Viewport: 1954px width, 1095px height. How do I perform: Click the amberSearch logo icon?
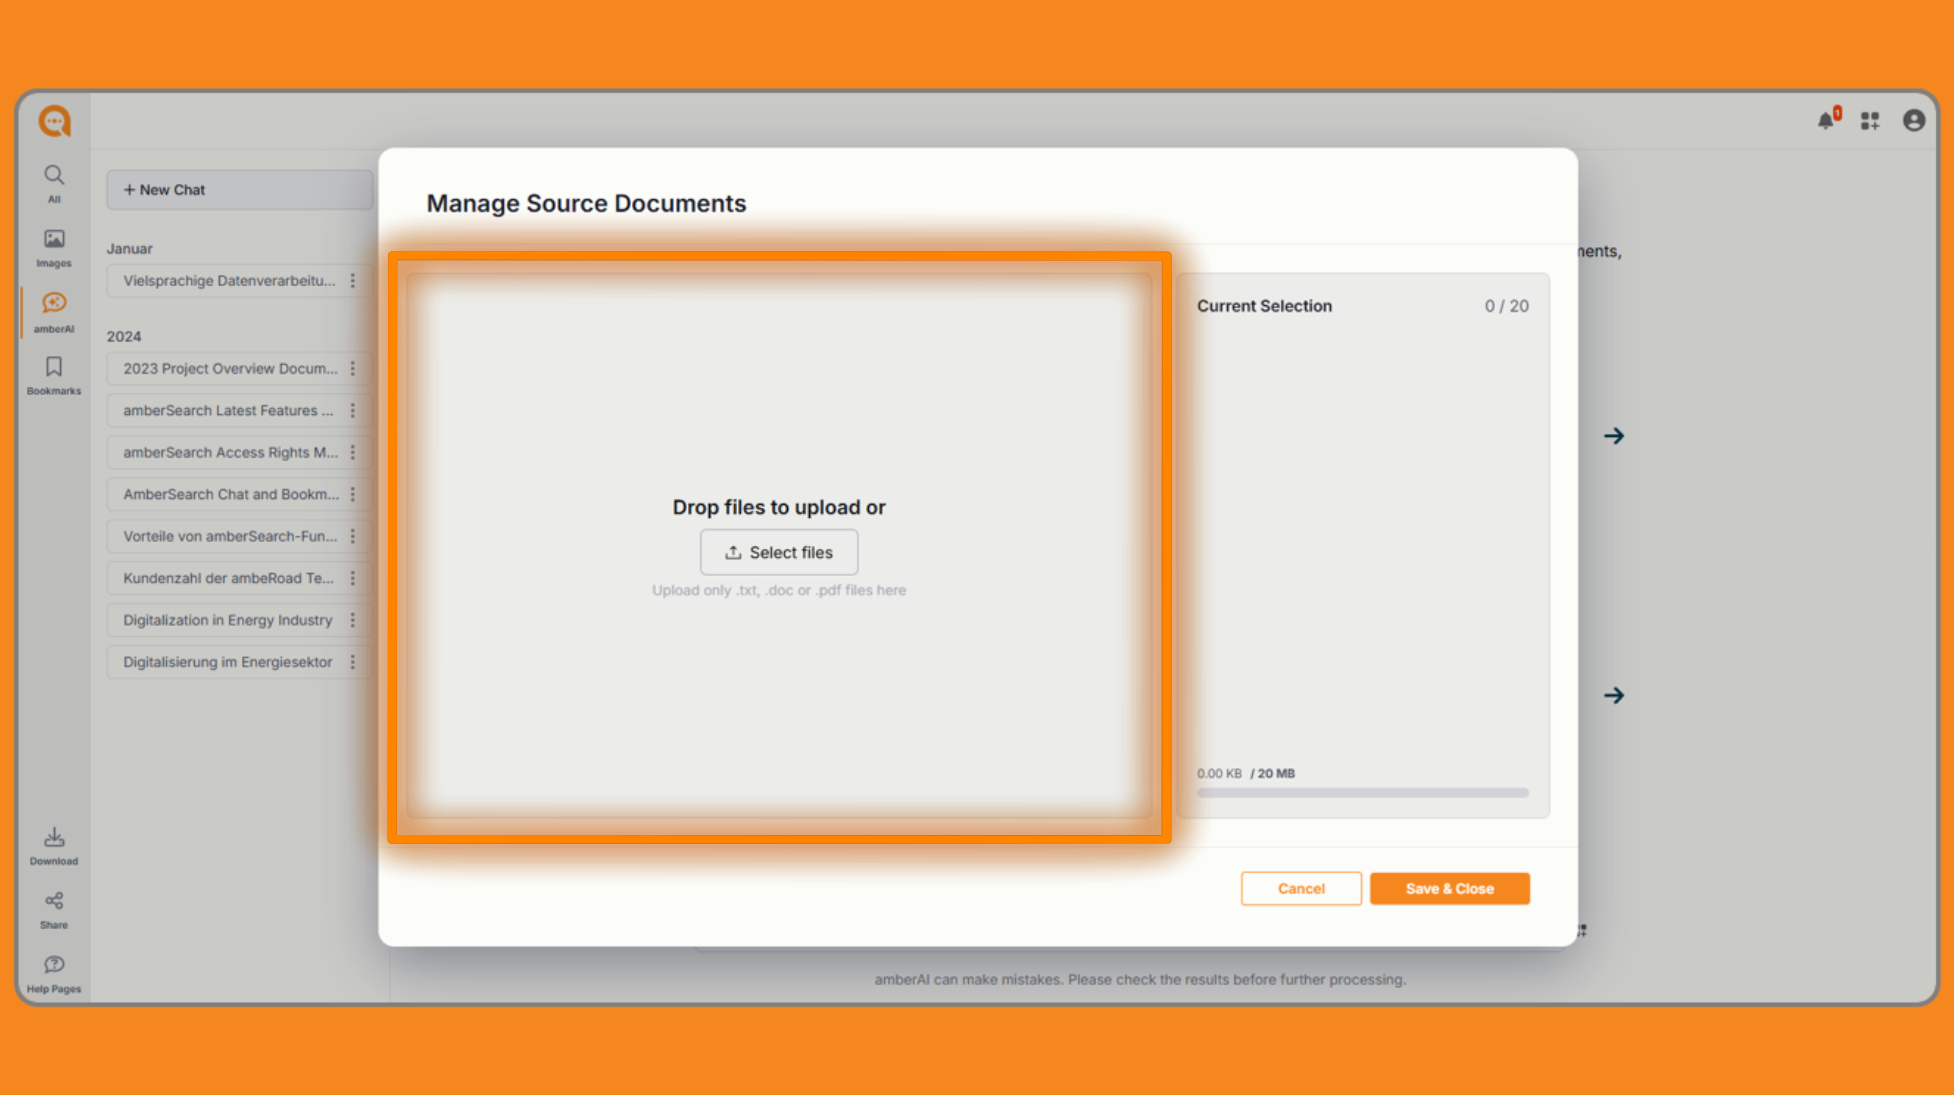(x=55, y=121)
